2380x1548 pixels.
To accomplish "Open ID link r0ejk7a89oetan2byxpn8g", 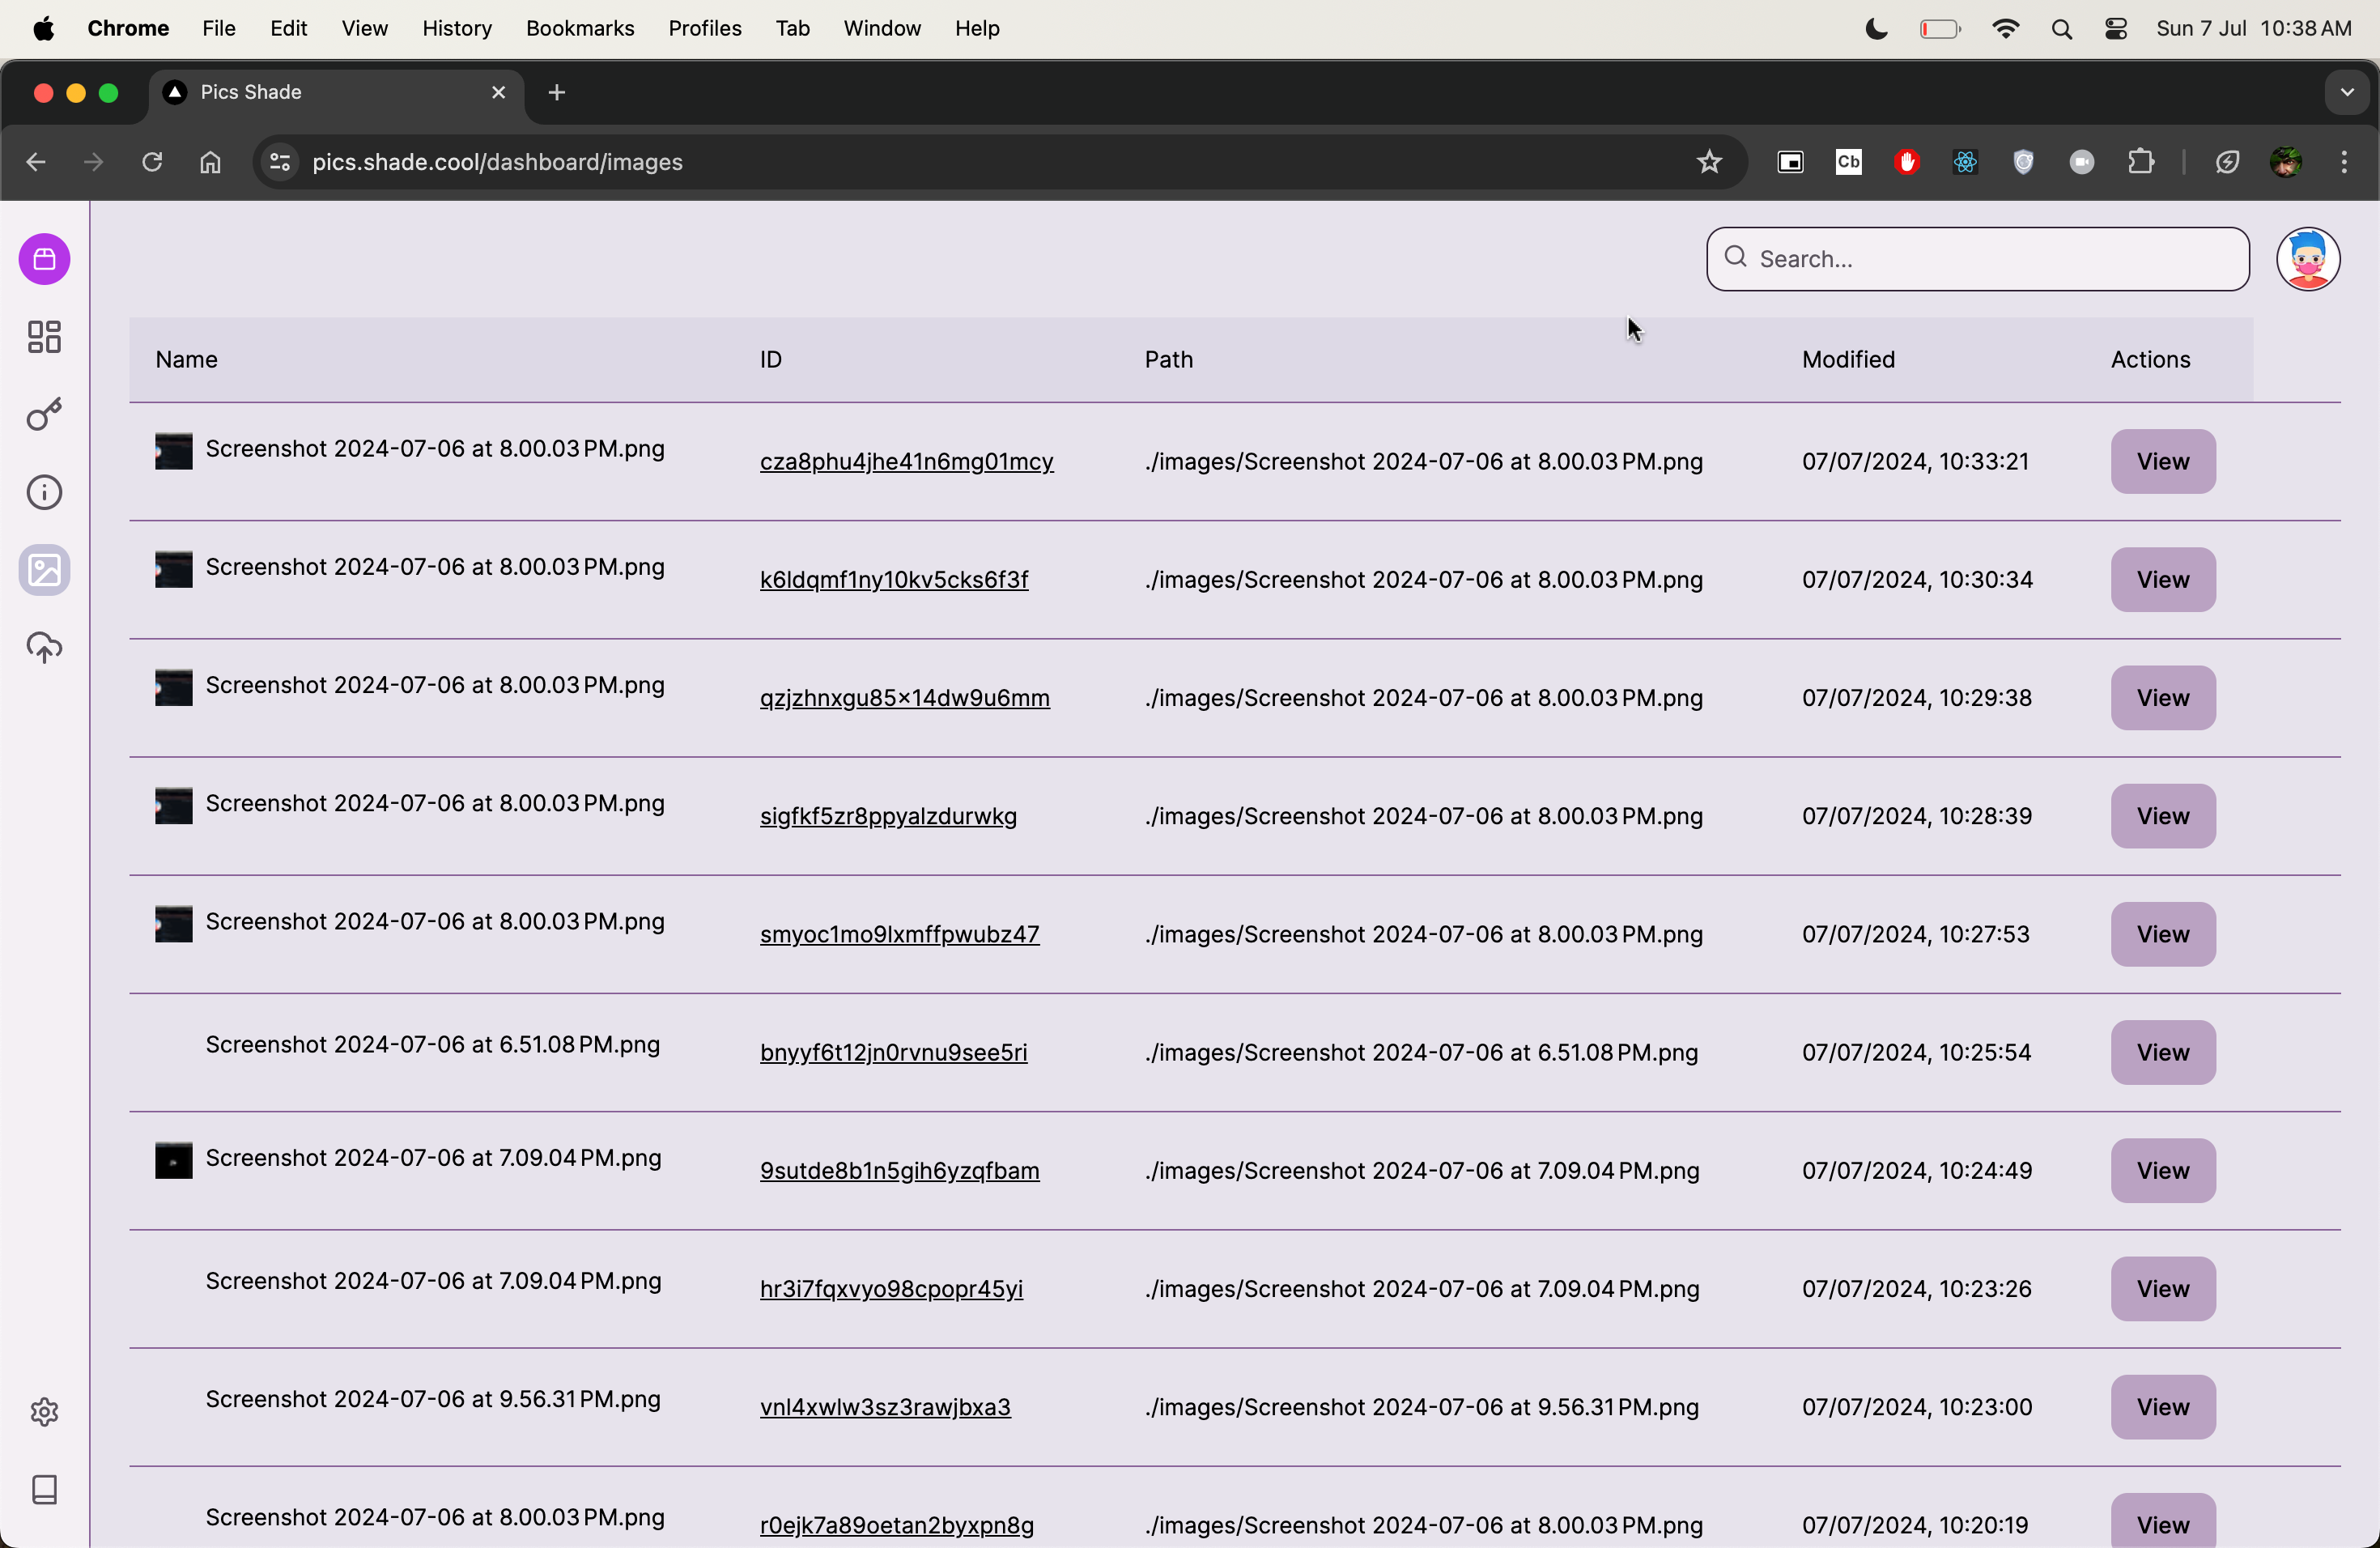I will coord(896,1525).
